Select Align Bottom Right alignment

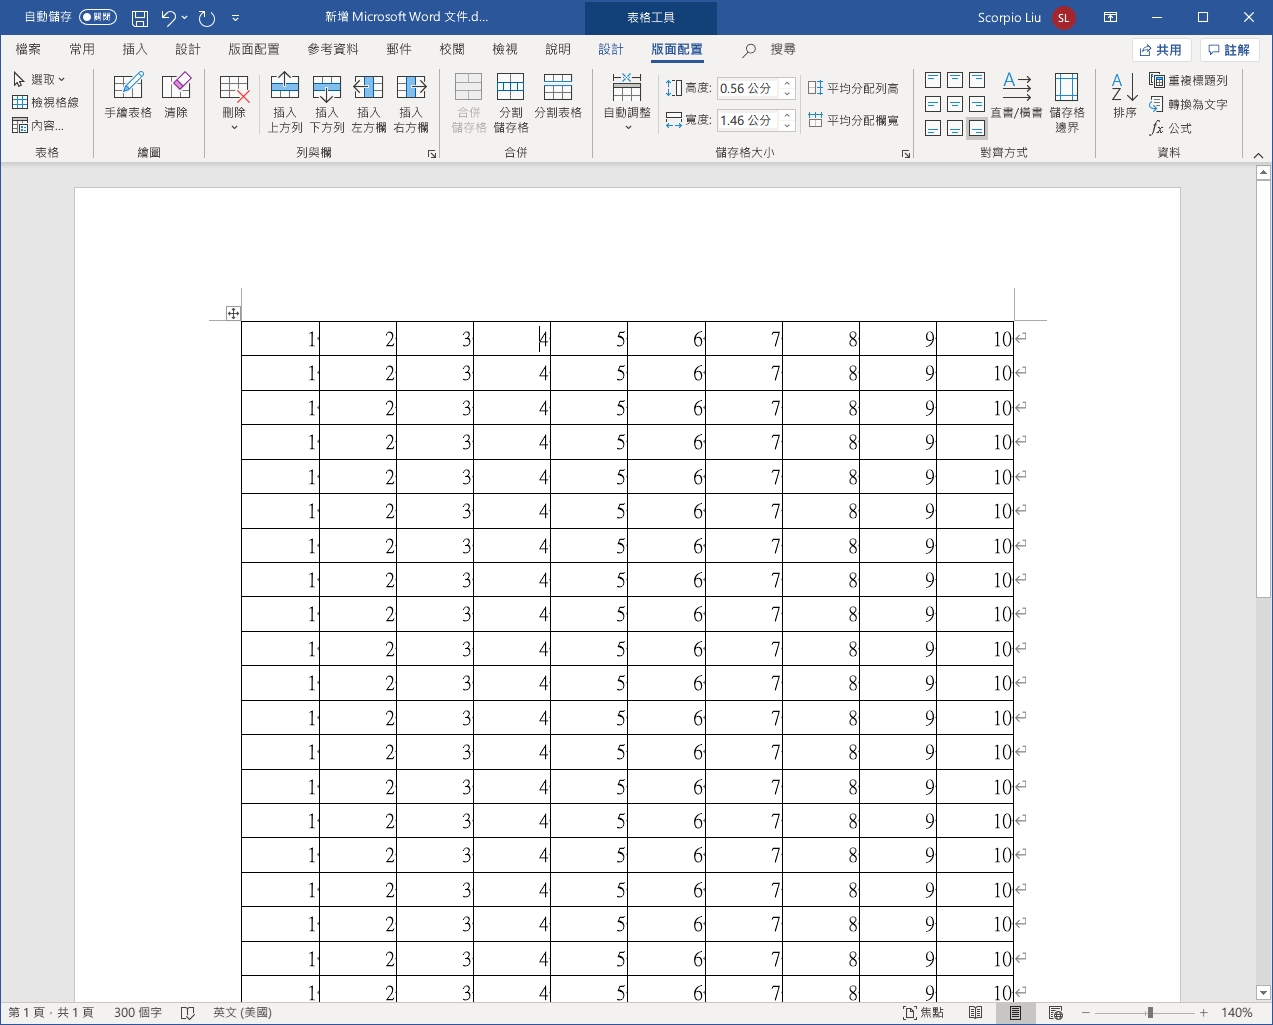[977, 128]
